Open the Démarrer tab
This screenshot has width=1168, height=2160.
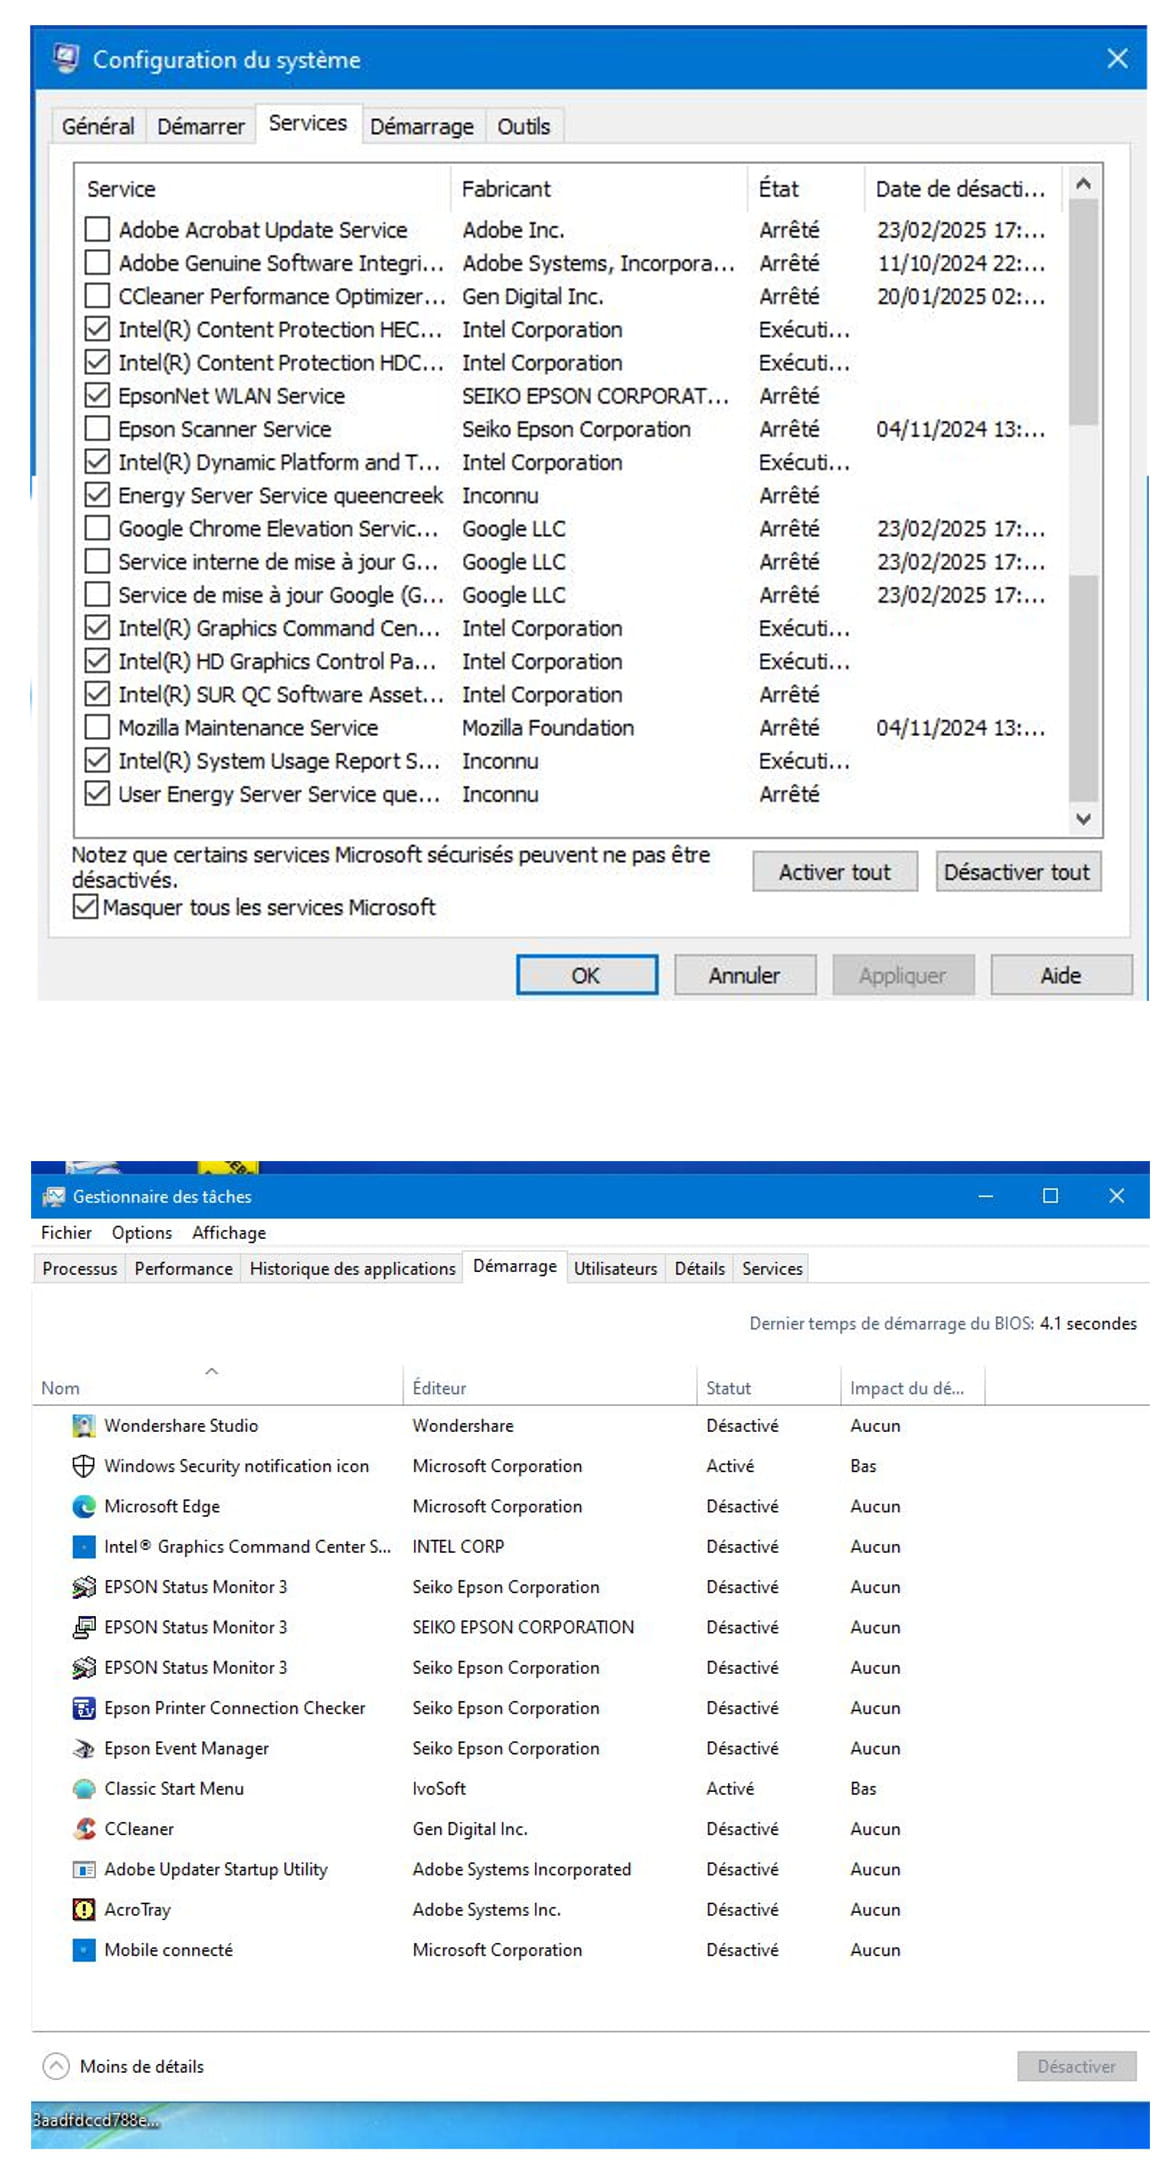tap(201, 126)
